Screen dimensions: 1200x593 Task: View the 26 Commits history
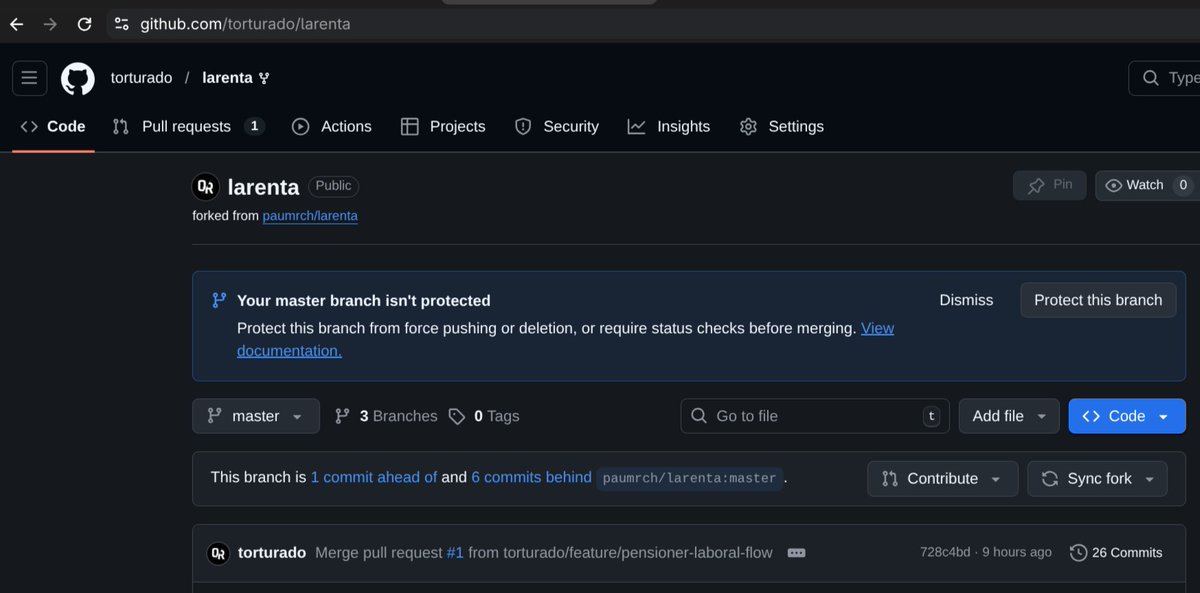[x=1116, y=553]
